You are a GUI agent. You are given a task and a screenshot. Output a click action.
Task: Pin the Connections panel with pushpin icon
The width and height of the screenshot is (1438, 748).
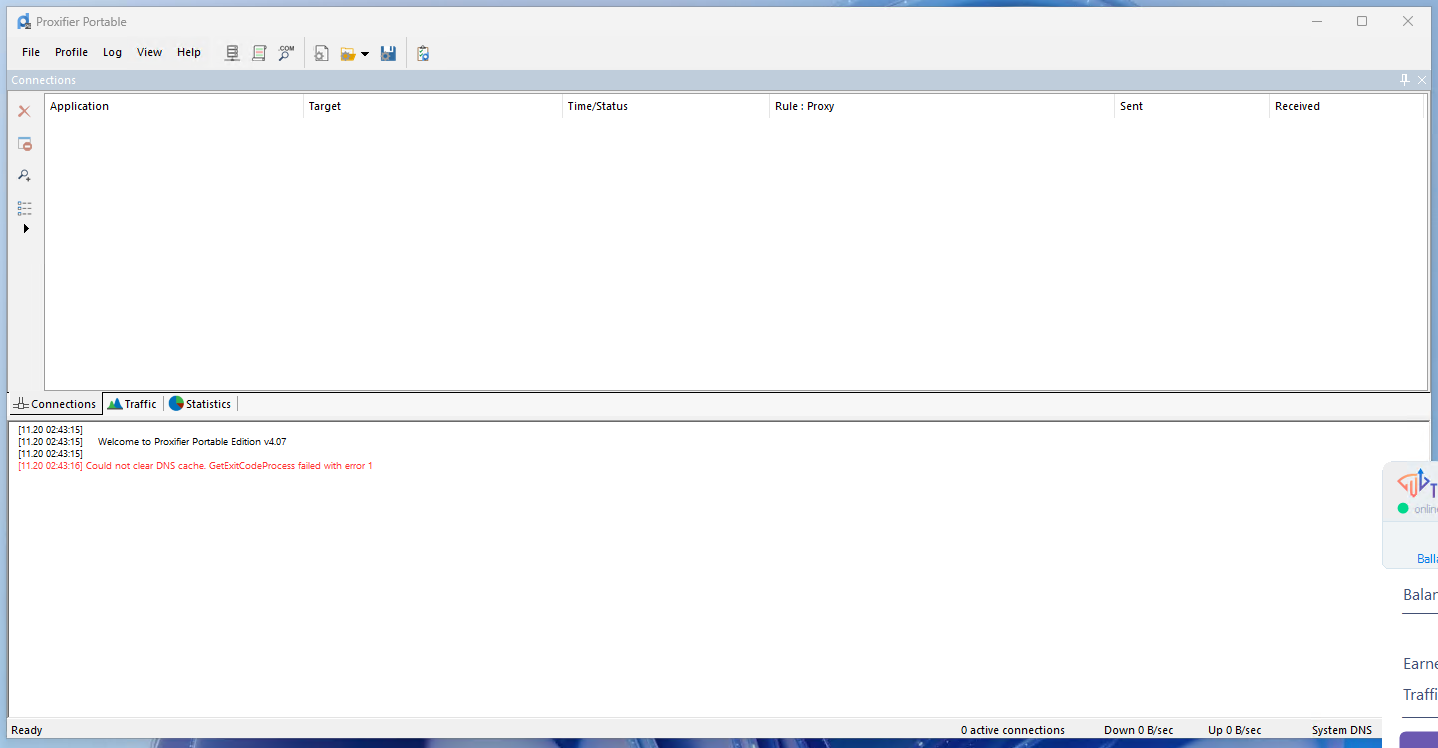pos(1405,80)
